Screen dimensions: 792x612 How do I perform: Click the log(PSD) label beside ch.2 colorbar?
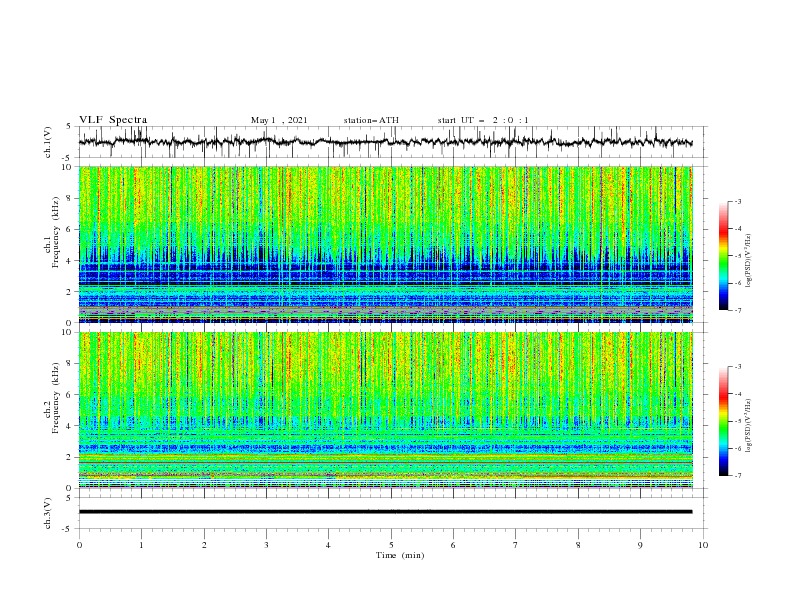(748, 425)
